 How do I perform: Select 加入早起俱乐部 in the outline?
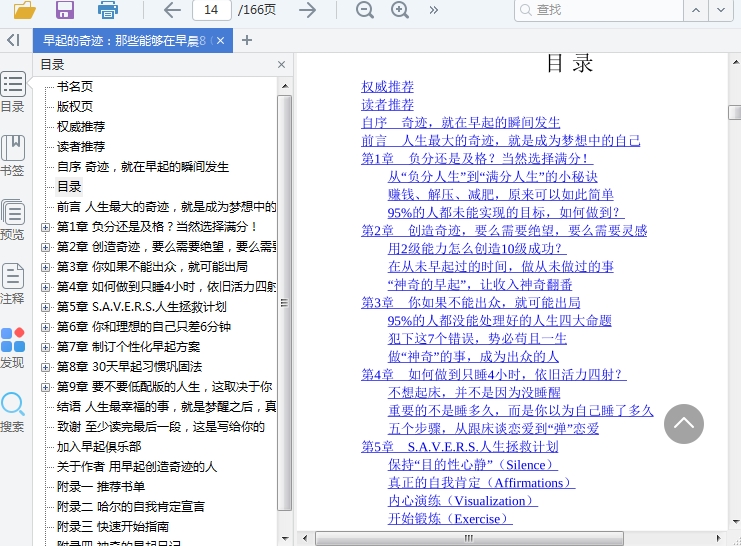coord(99,447)
